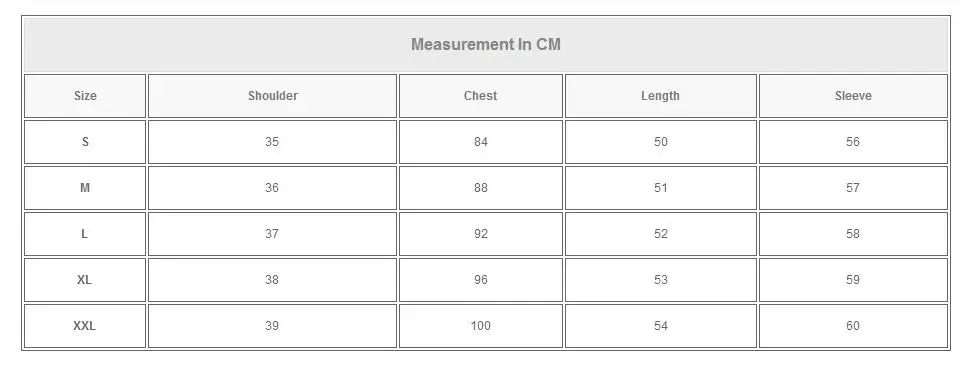Click sleeve value 60 cell
Screen dimensions: 973x365
click(853, 326)
